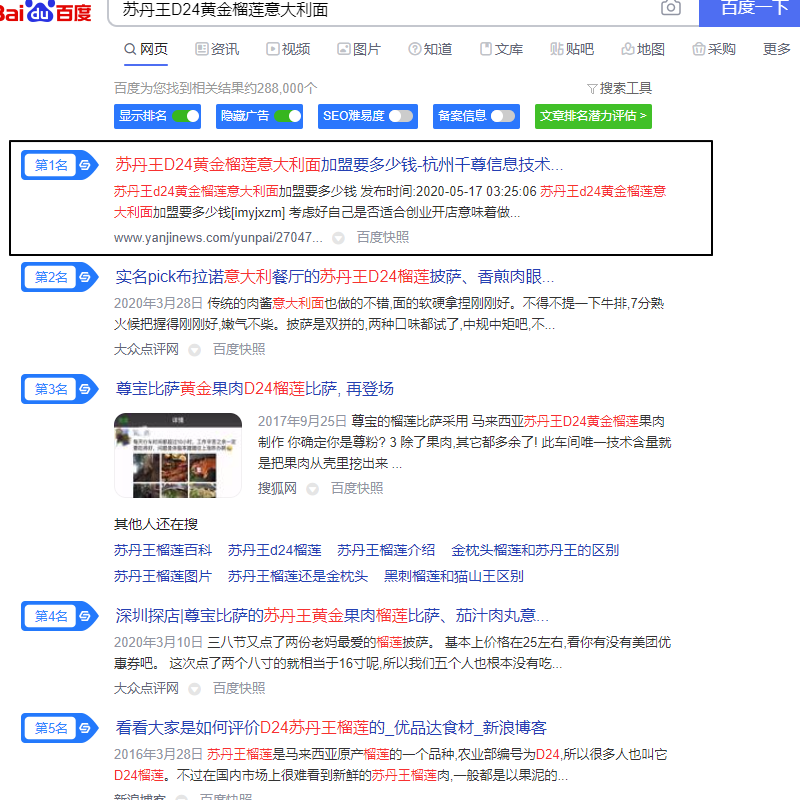Open 百度快照 for 搜狐网 result

pyautogui.click(x=357, y=489)
